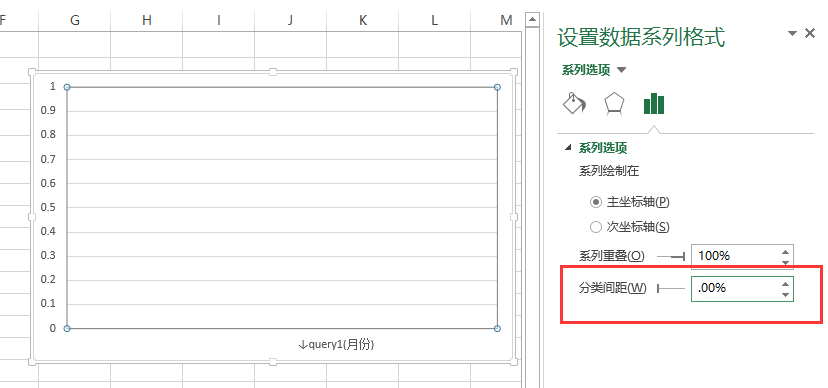Screen dimensions: 828x388
Task: Select the 次坐标轴 radio button
Action: tap(596, 227)
